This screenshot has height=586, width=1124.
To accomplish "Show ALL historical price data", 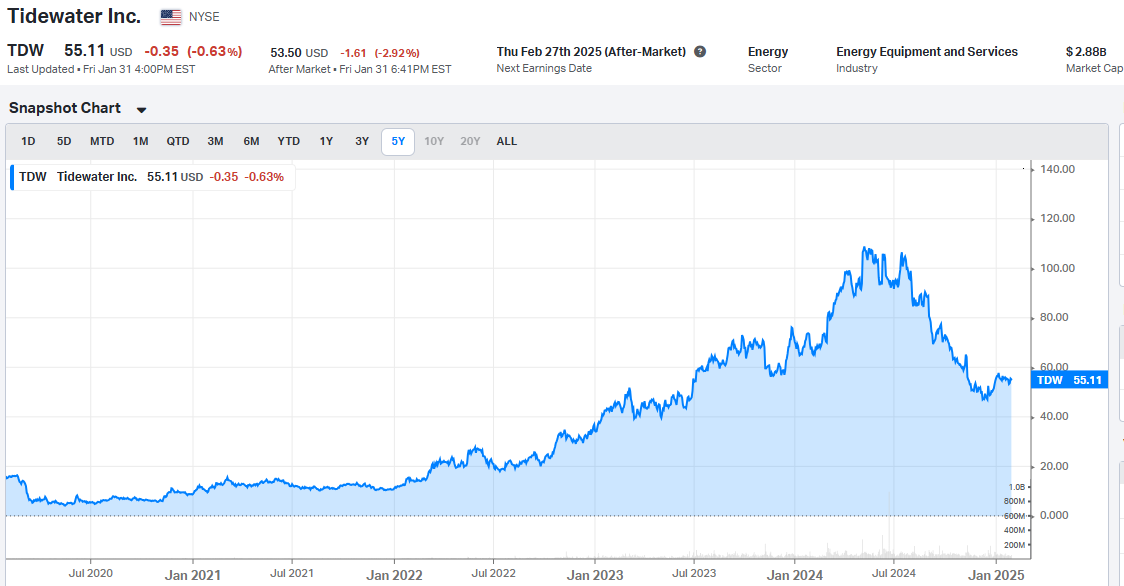I will pyautogui.click(x=507, y=141).
